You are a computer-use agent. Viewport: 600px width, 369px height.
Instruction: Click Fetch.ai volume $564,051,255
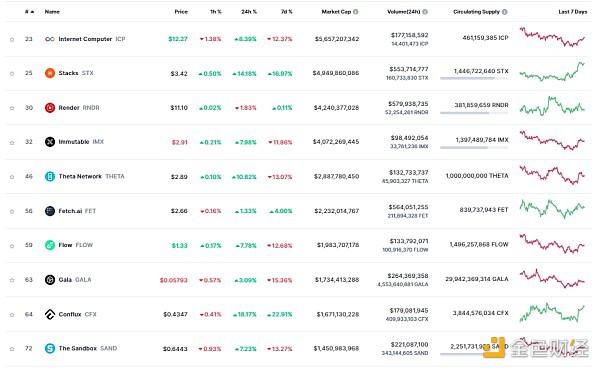click(408, 207)
